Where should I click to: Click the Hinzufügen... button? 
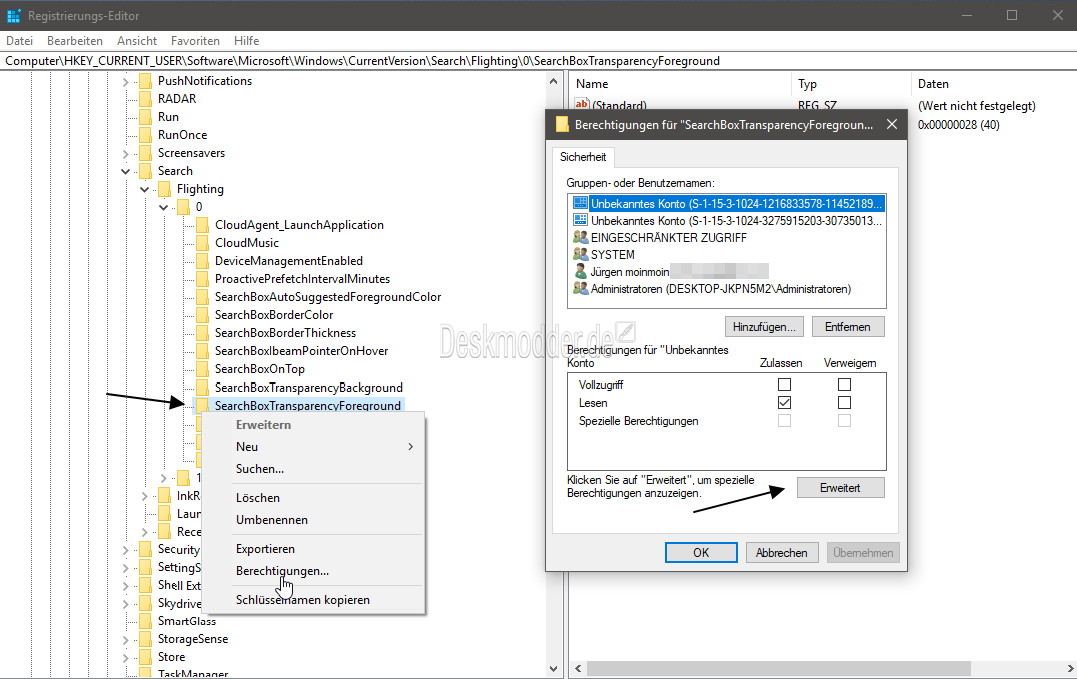pos(764,327)
